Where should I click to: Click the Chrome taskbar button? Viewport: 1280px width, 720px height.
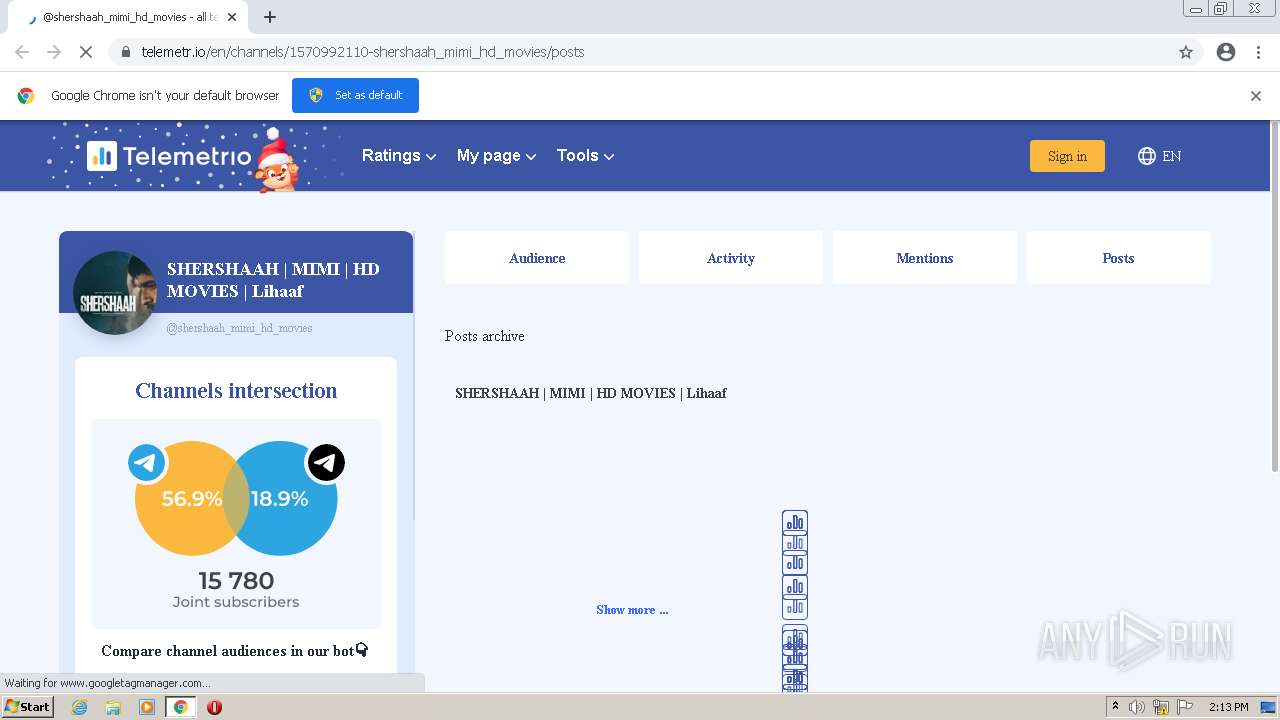(x=180, y=707)
